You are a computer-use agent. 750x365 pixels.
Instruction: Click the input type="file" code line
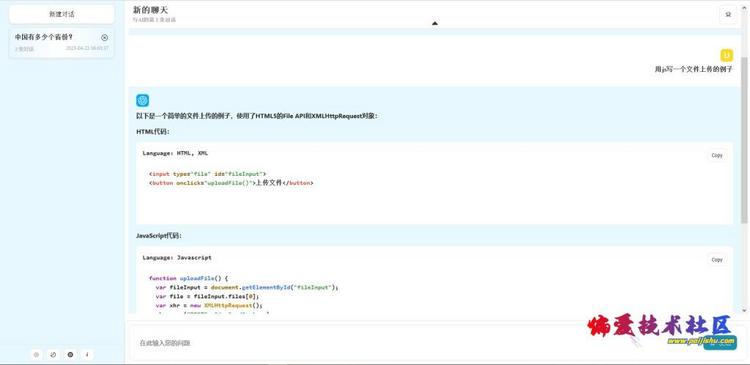(x=207, y=174)
